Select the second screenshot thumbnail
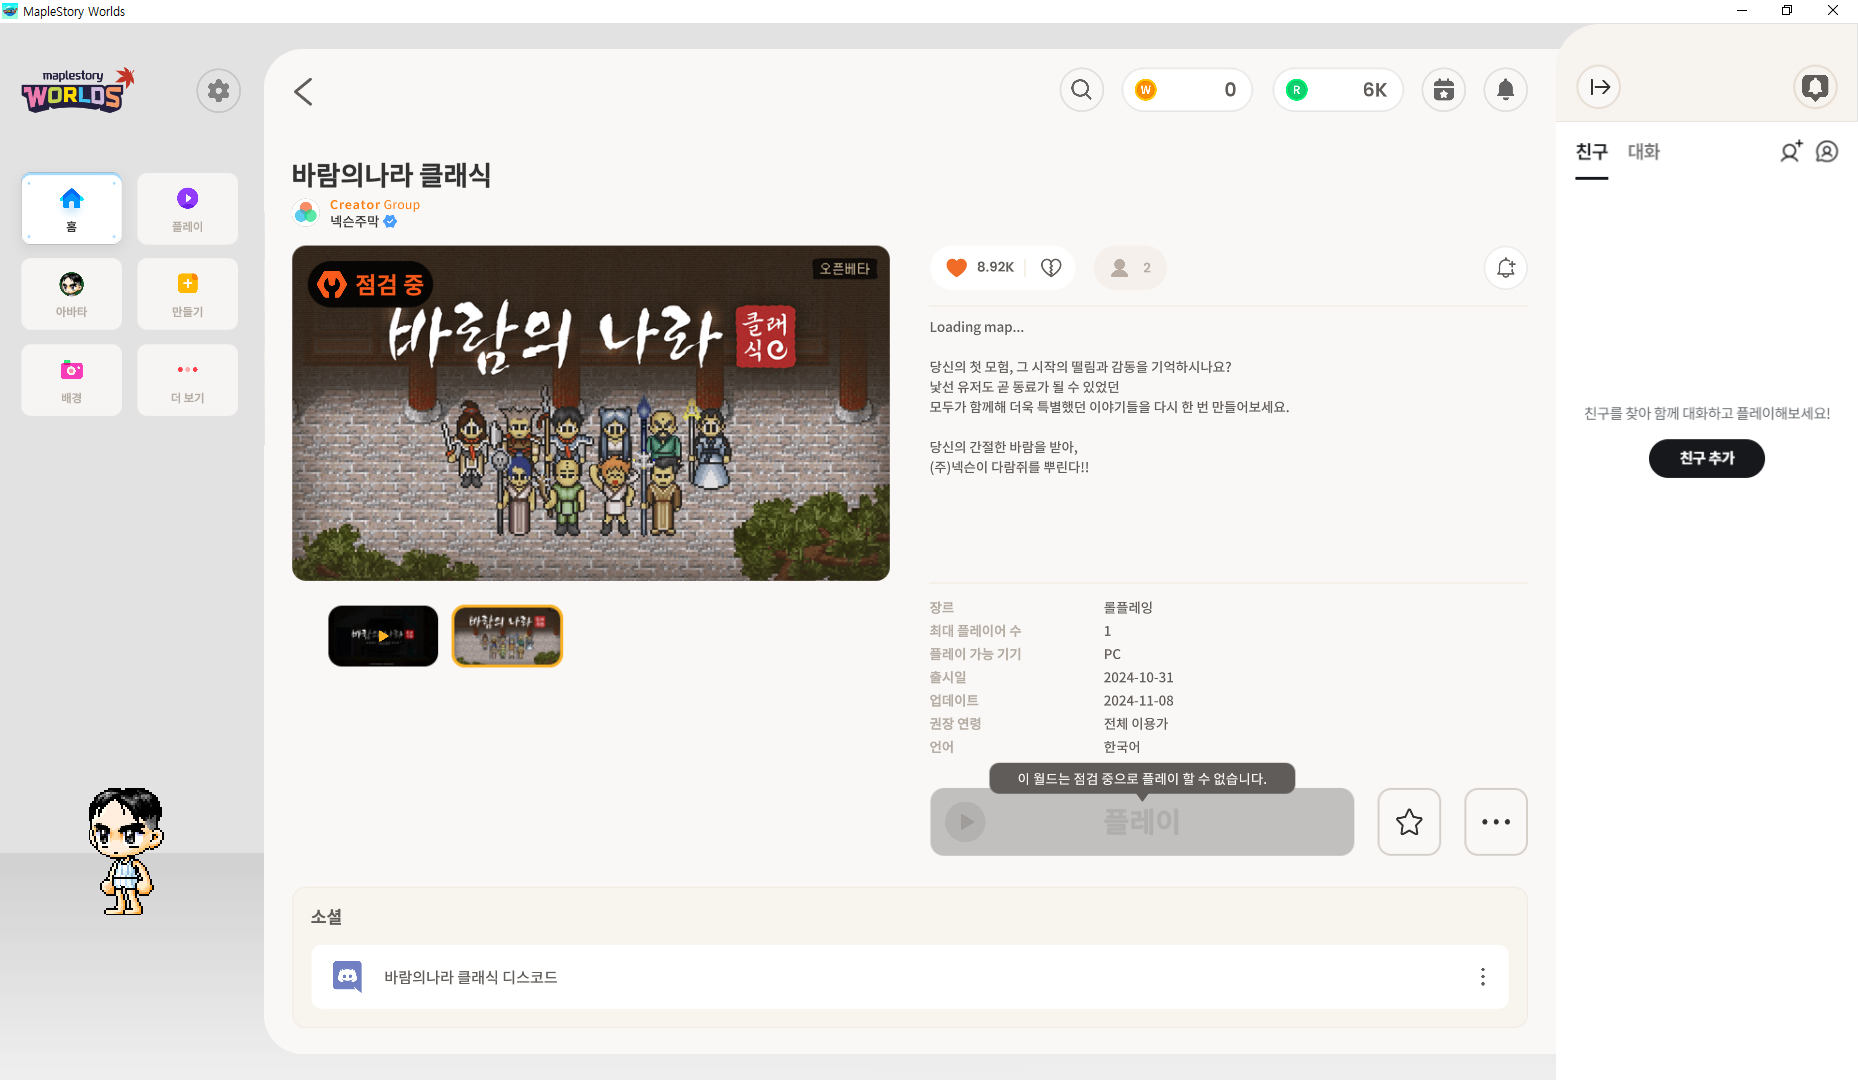The width and height of the screenshot is (1858, 1080). point(507,636)
